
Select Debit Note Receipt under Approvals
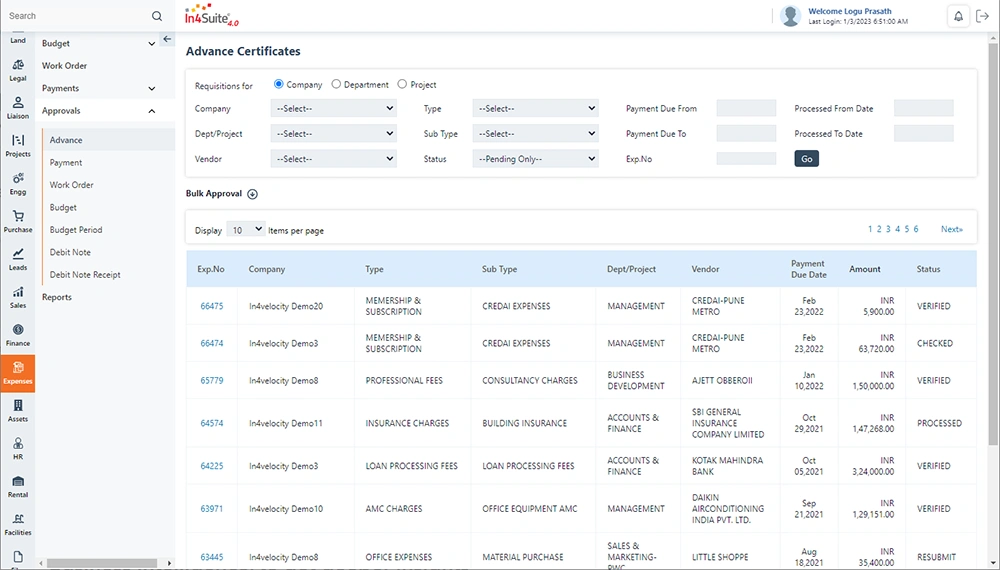point(85,275)
